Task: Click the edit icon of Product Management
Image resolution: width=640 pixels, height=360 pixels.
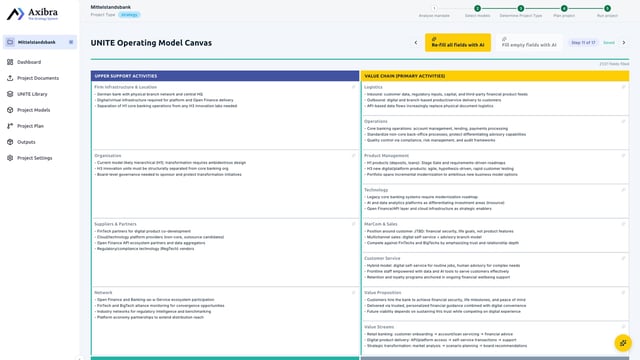Action: coord(623,156)
